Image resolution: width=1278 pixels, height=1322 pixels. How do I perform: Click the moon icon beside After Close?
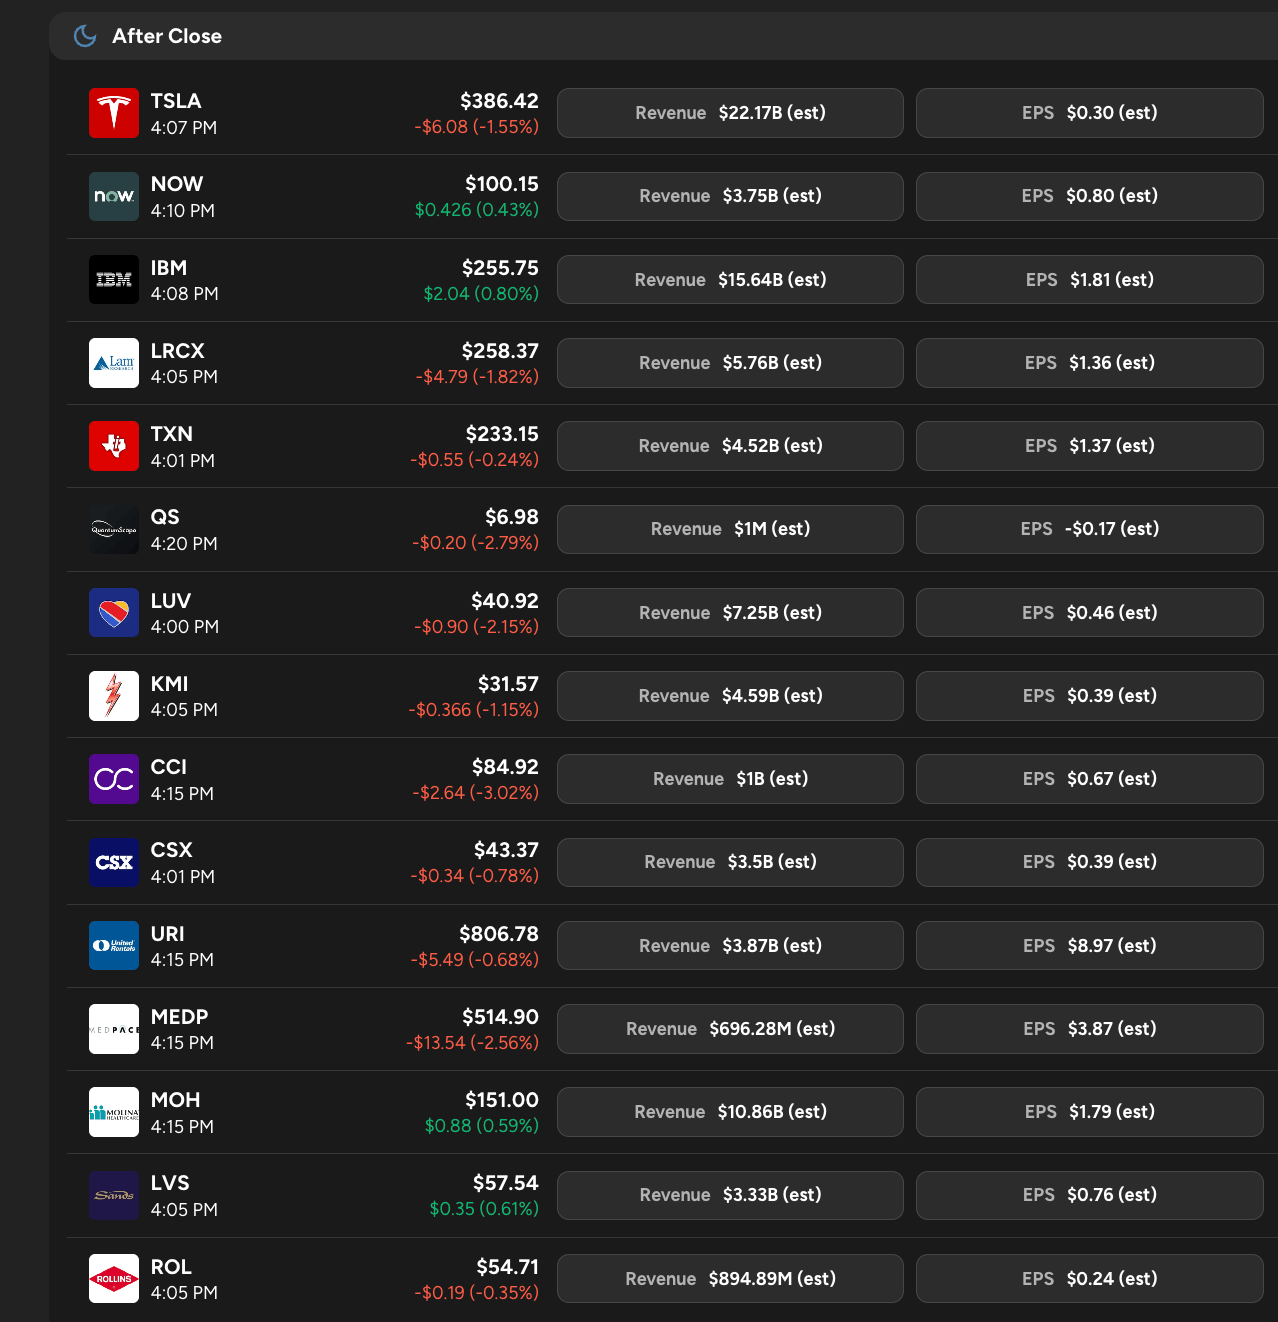tap(85, 36)
